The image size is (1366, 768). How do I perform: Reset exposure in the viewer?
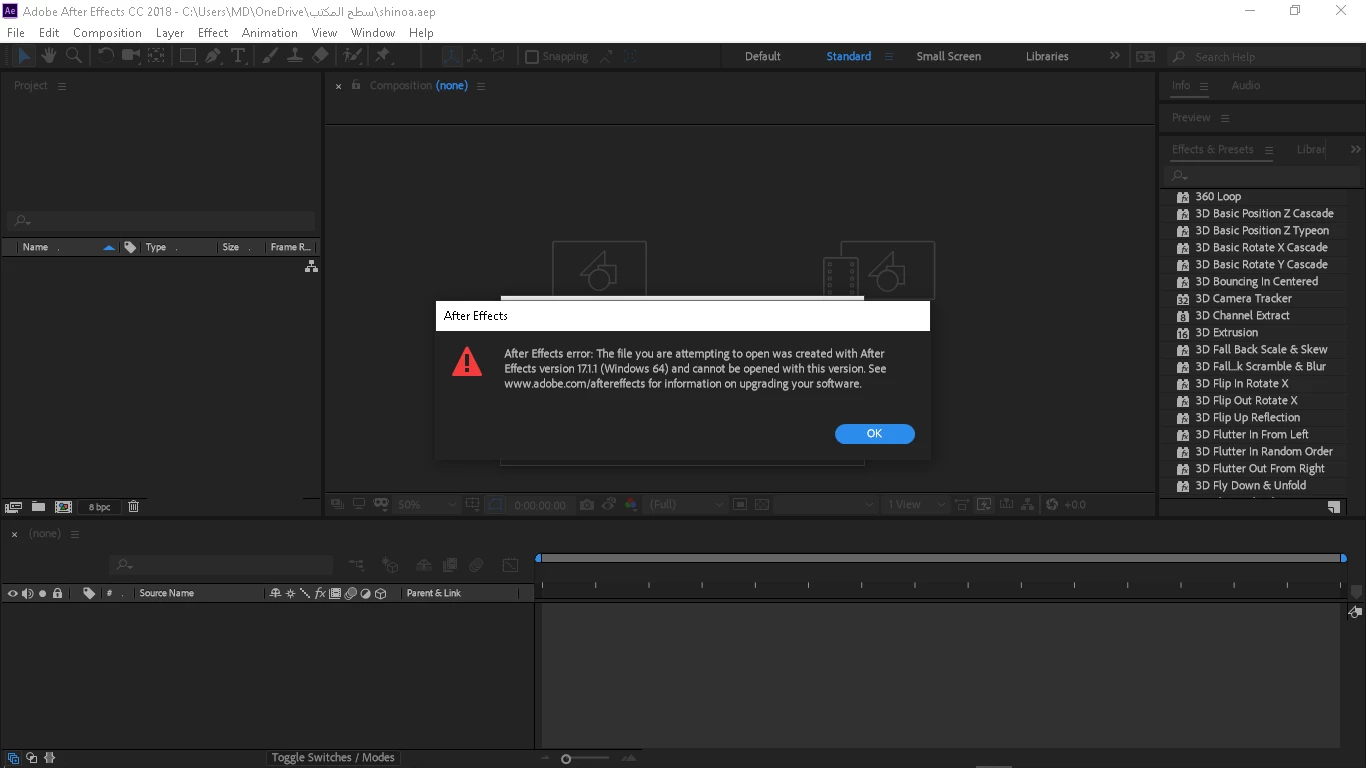click(1051, 505)
